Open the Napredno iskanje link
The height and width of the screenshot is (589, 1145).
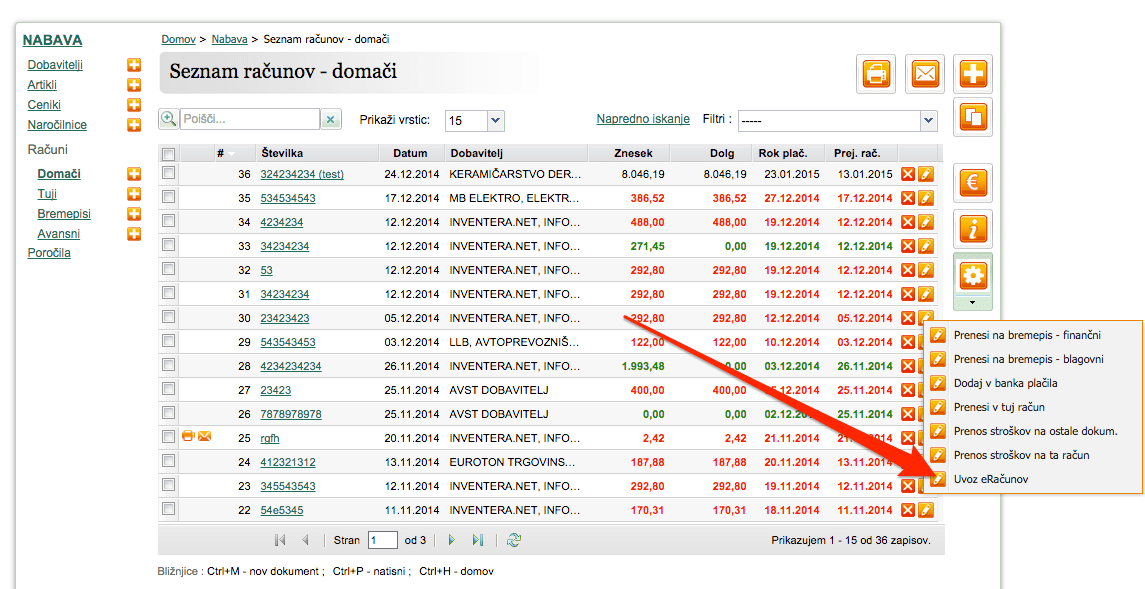643,119
